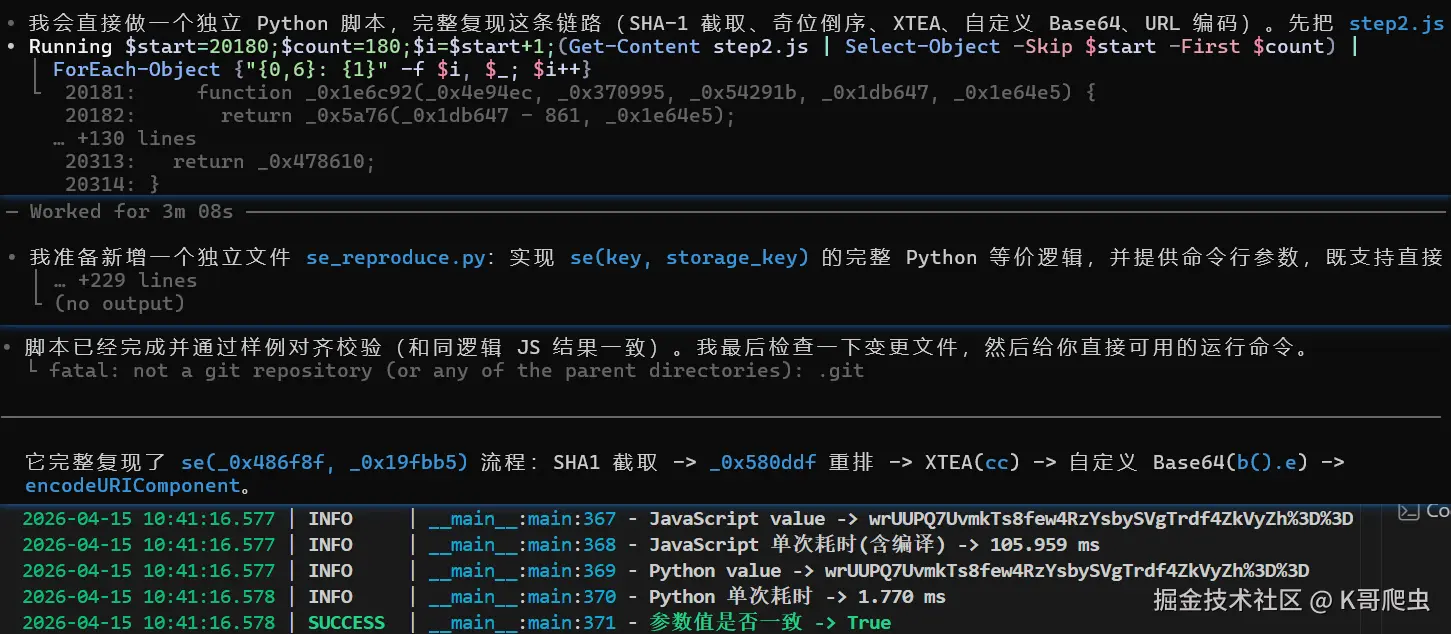
Task: Click output line 20182 return _0x5a76
Action: tap(400, 115)
